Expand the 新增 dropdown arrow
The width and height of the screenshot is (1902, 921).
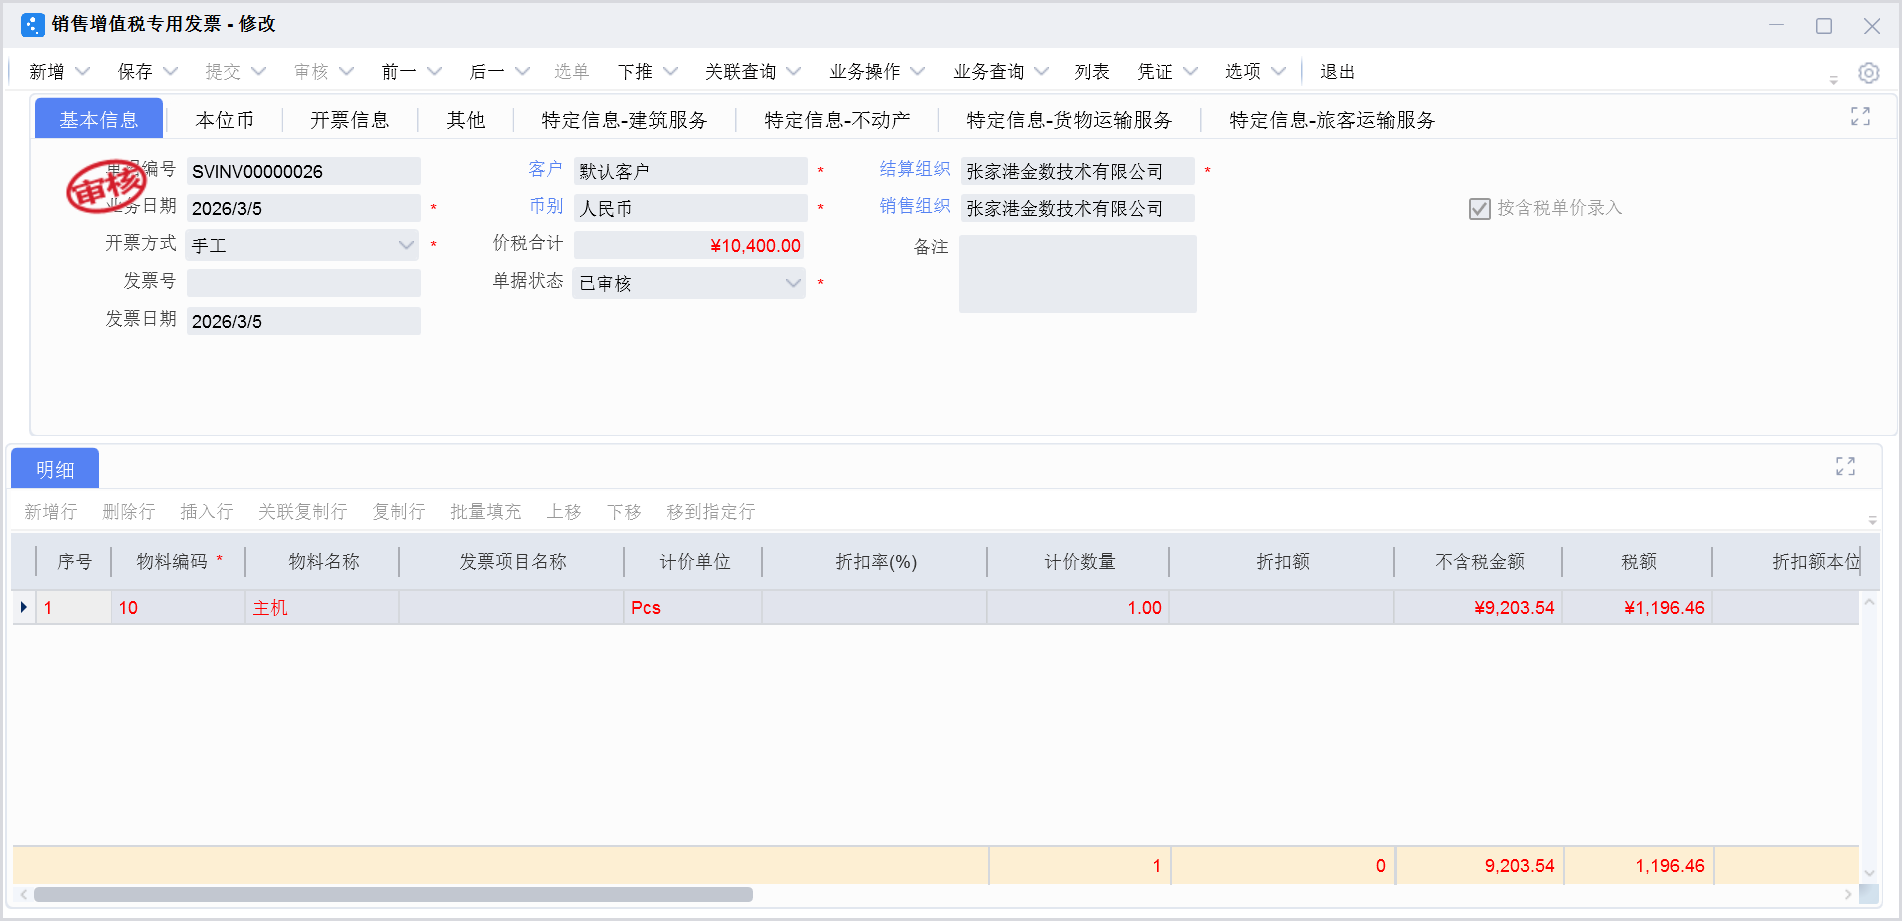pyautogui.click(x=83, y=71)
